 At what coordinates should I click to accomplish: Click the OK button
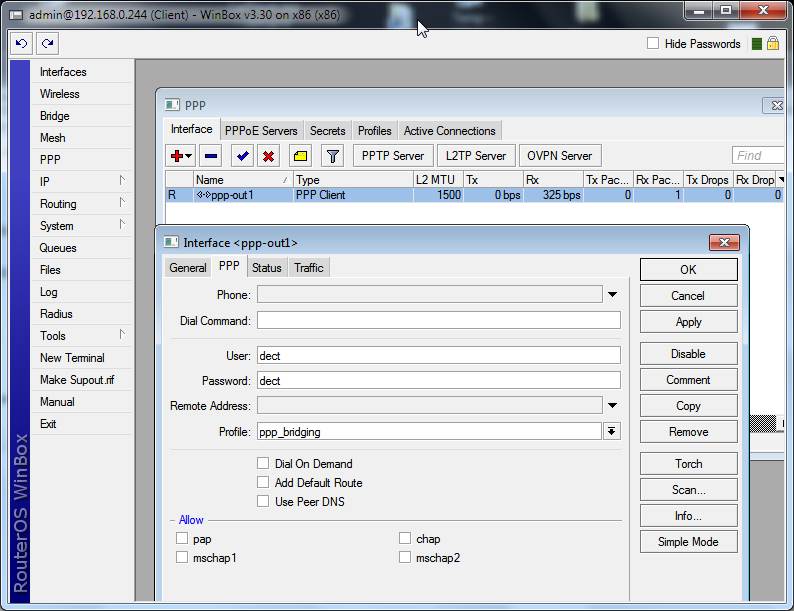[688, 269]
